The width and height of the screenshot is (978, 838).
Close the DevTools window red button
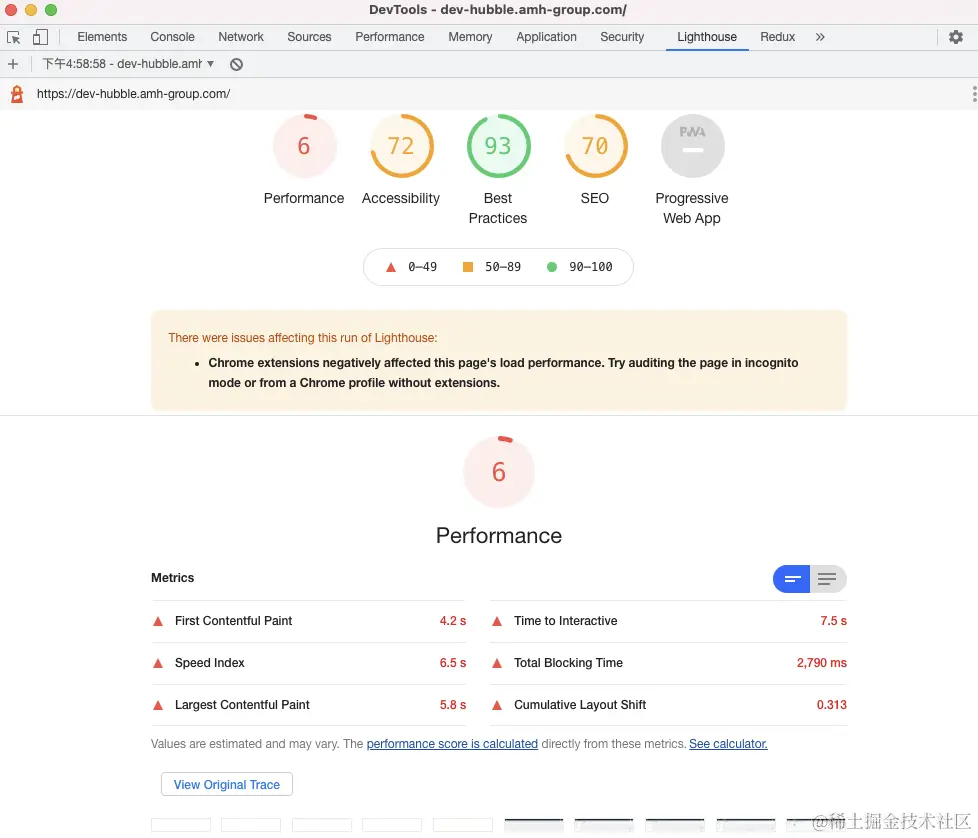[x=11, y=10]
